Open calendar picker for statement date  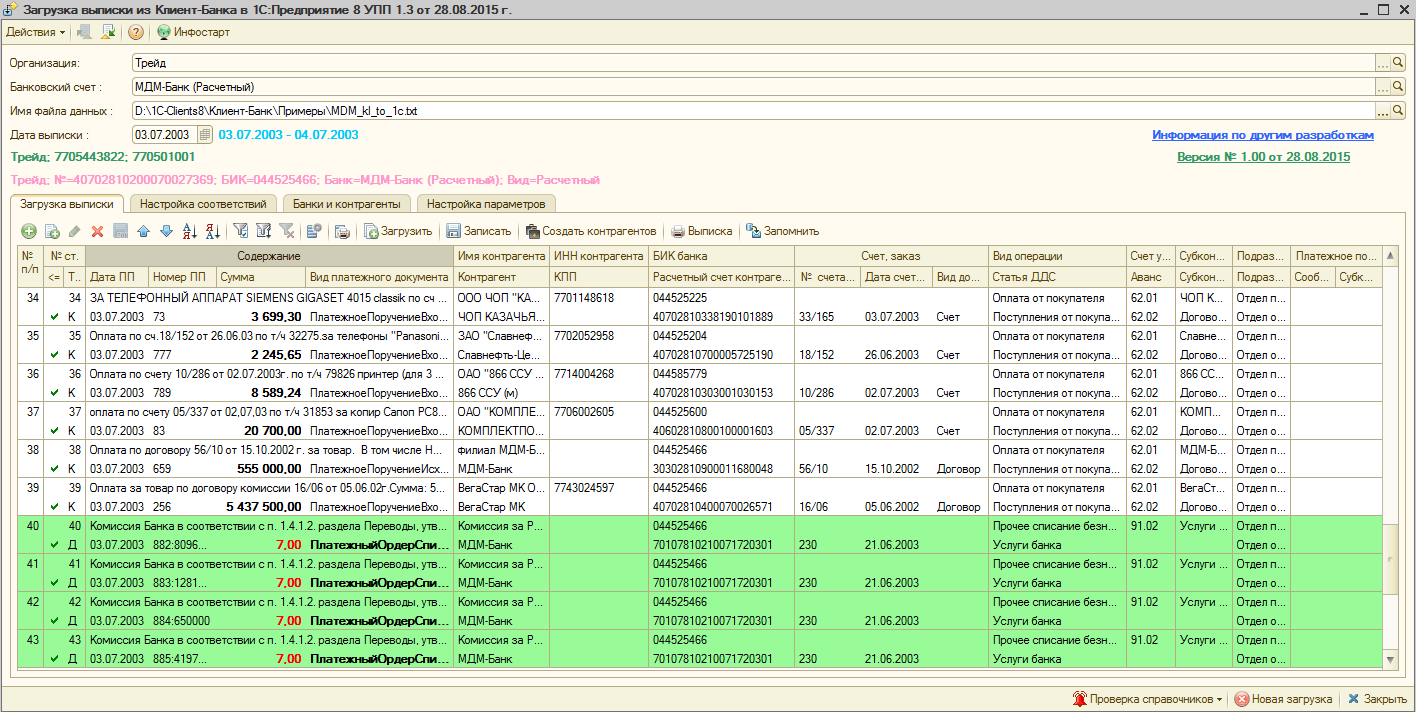[205, 135]
